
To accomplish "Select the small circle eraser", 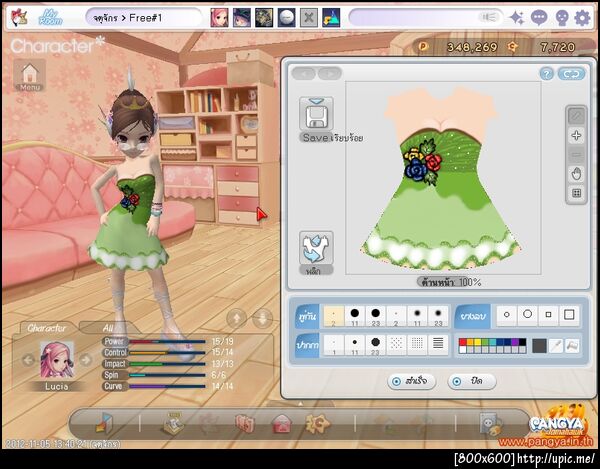I will point(507,315).
